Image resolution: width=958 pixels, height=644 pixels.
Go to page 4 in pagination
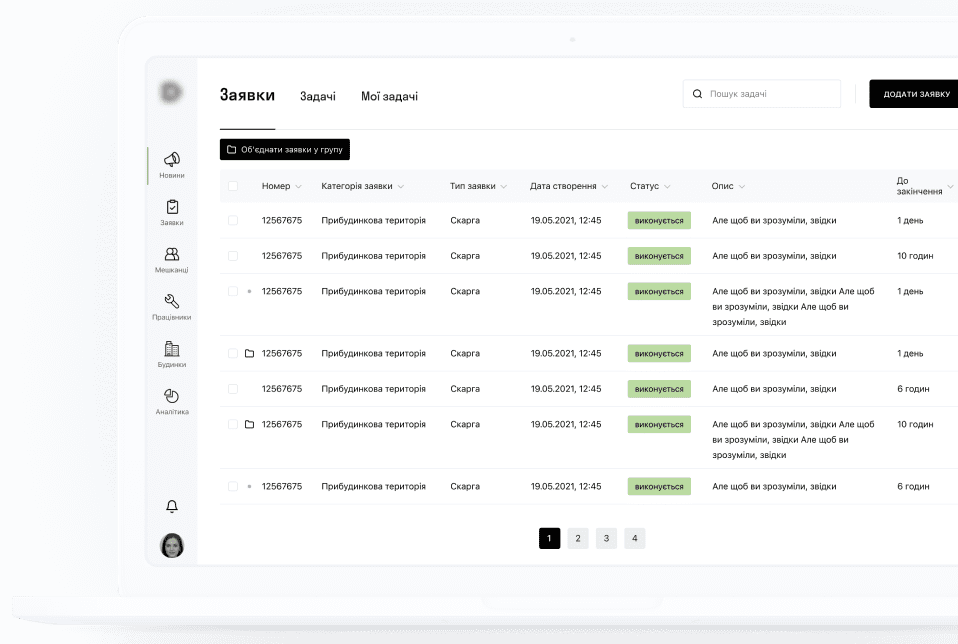tap(635, 538)
